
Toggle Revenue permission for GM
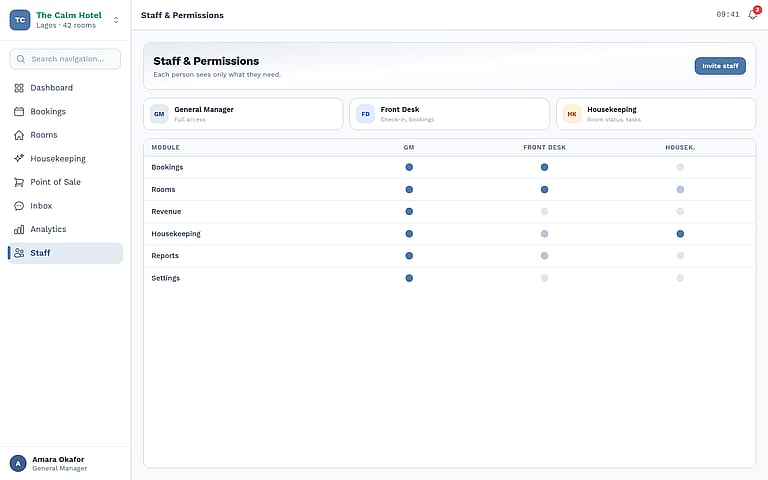[409, 212]
